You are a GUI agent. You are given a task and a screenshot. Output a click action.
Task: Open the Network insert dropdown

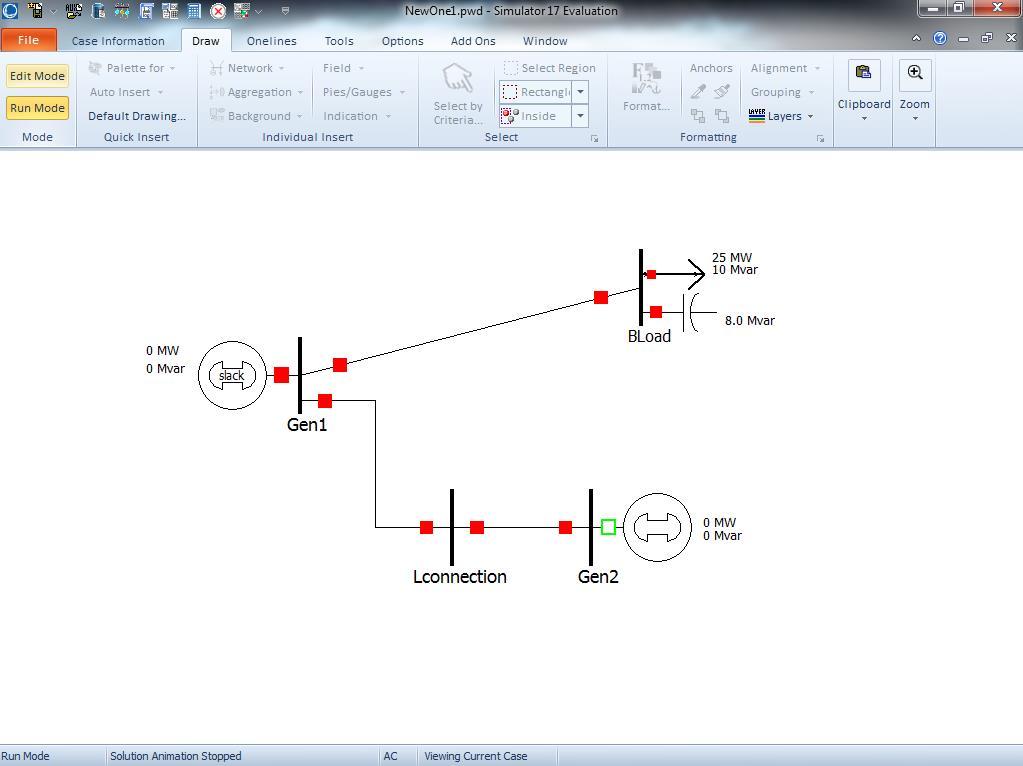click(247, 68)
